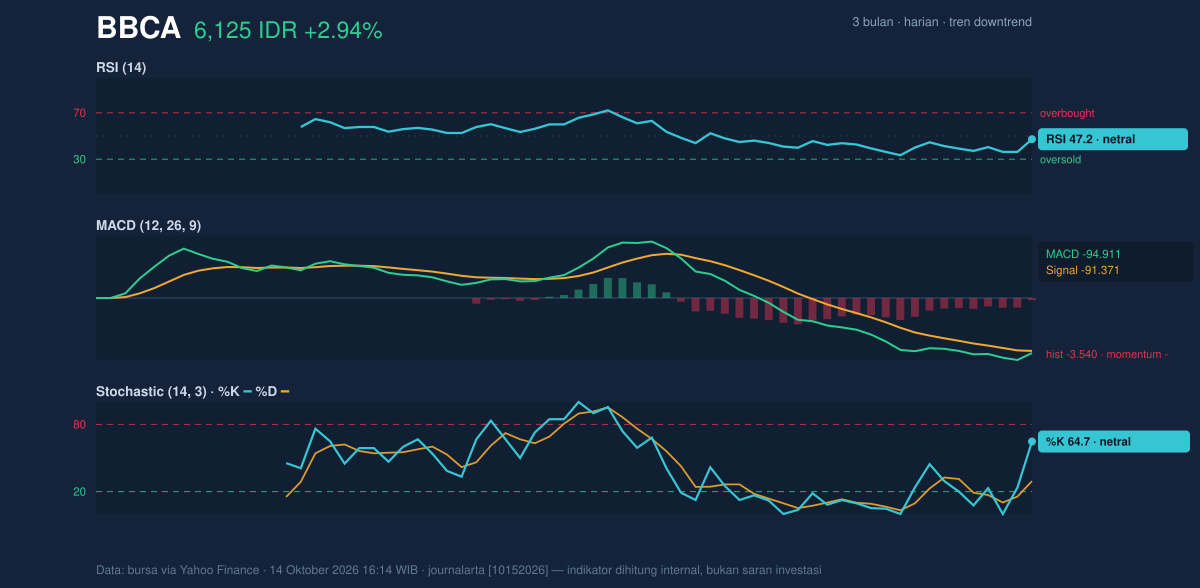Click the %K 64.7 · netral badge
This screenshot has height=588, width=1200.
point(1114,441)
